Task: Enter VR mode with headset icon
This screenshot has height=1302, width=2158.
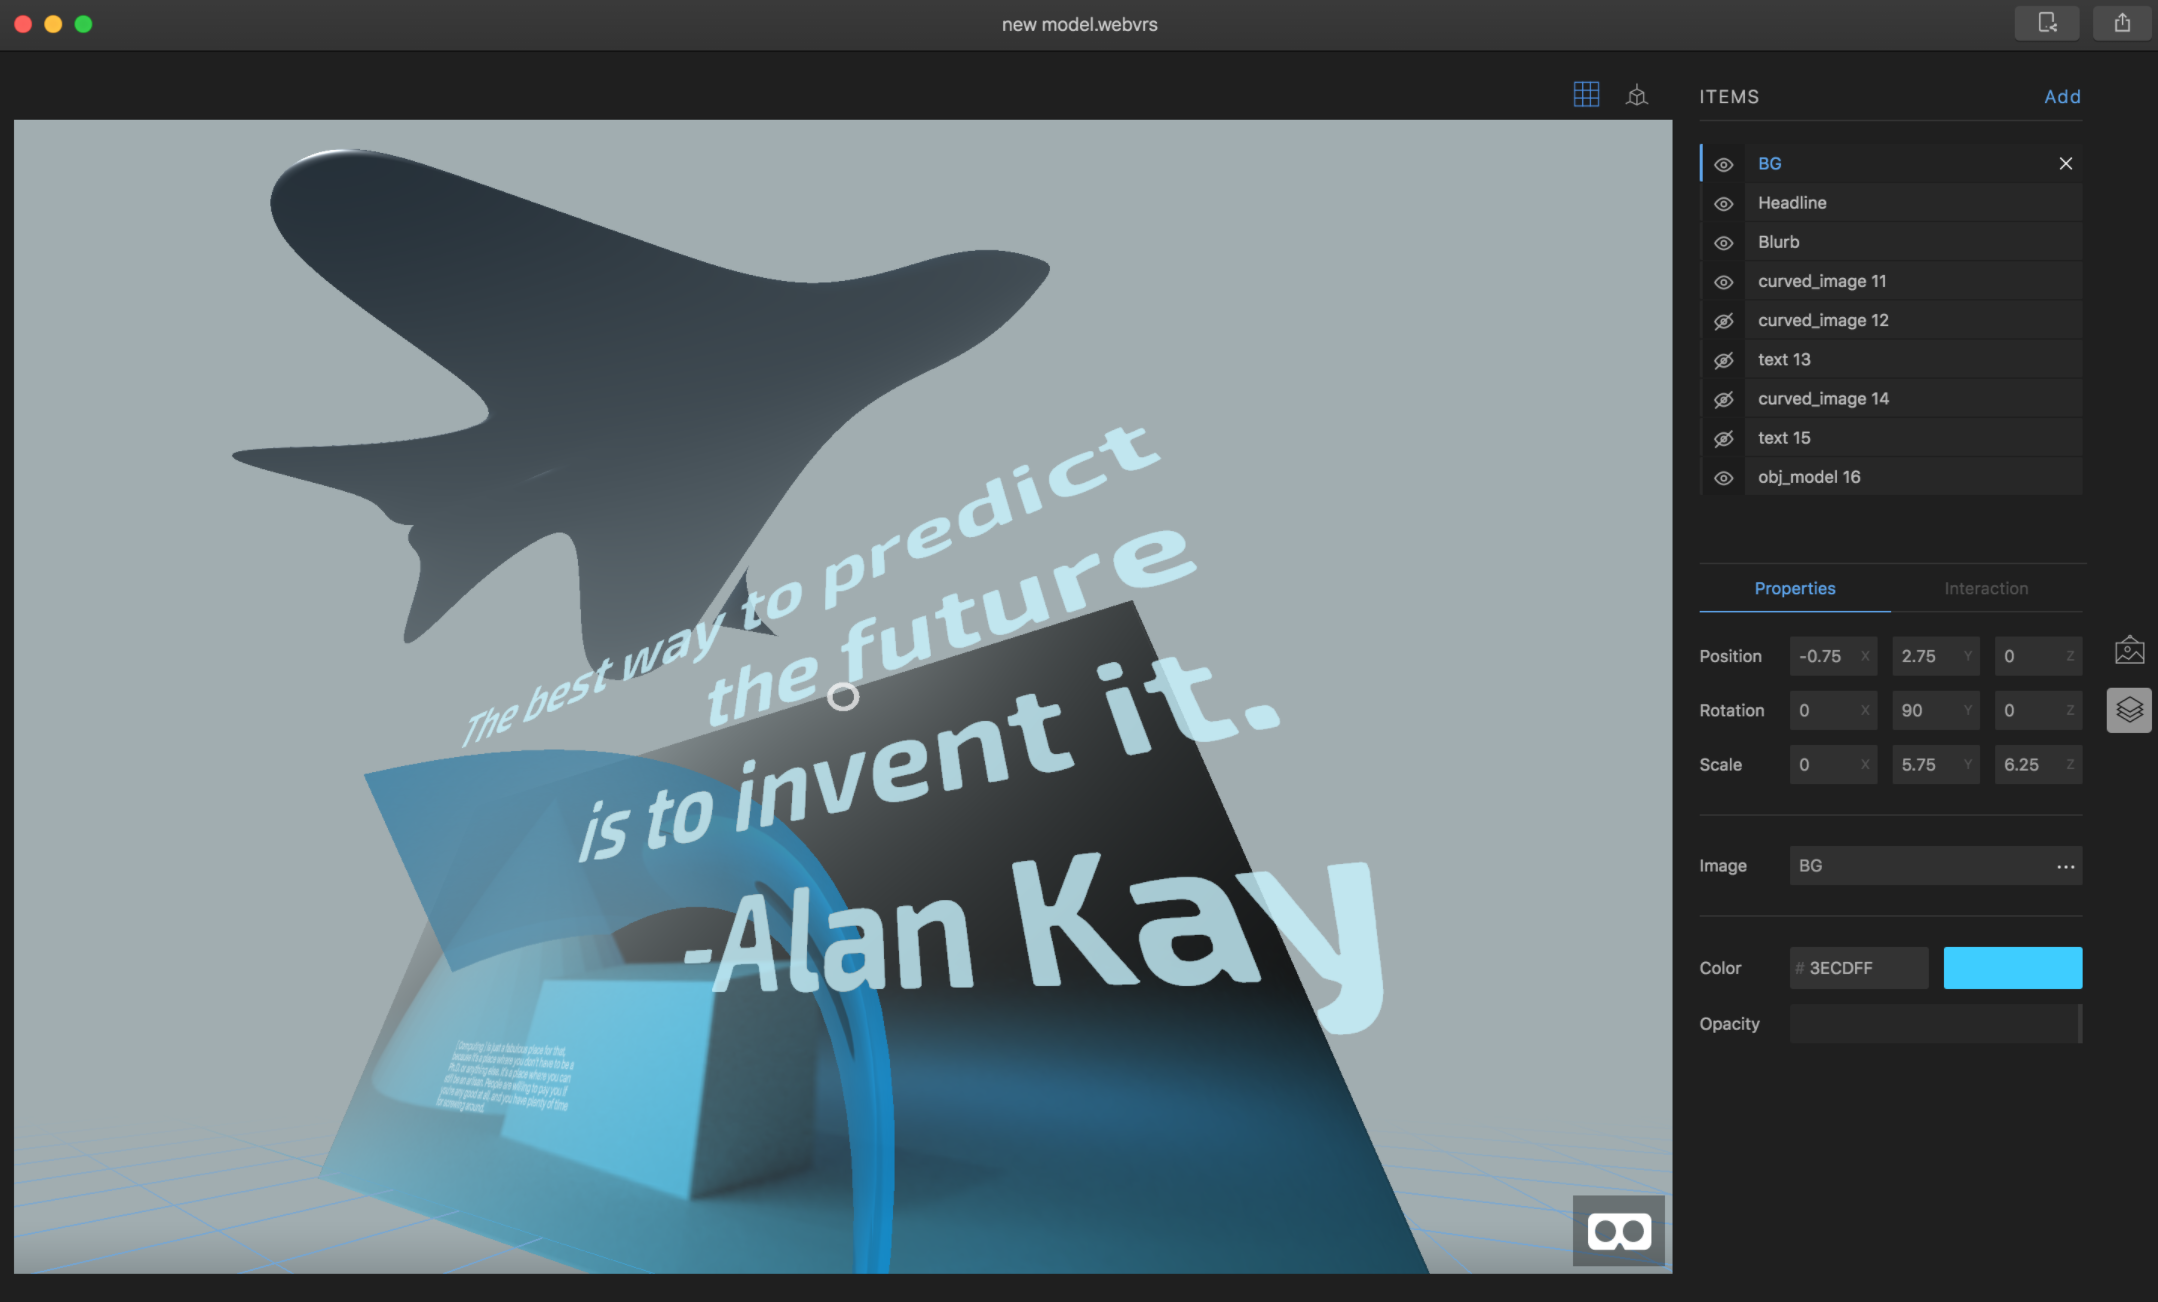Action: 1618,1231
